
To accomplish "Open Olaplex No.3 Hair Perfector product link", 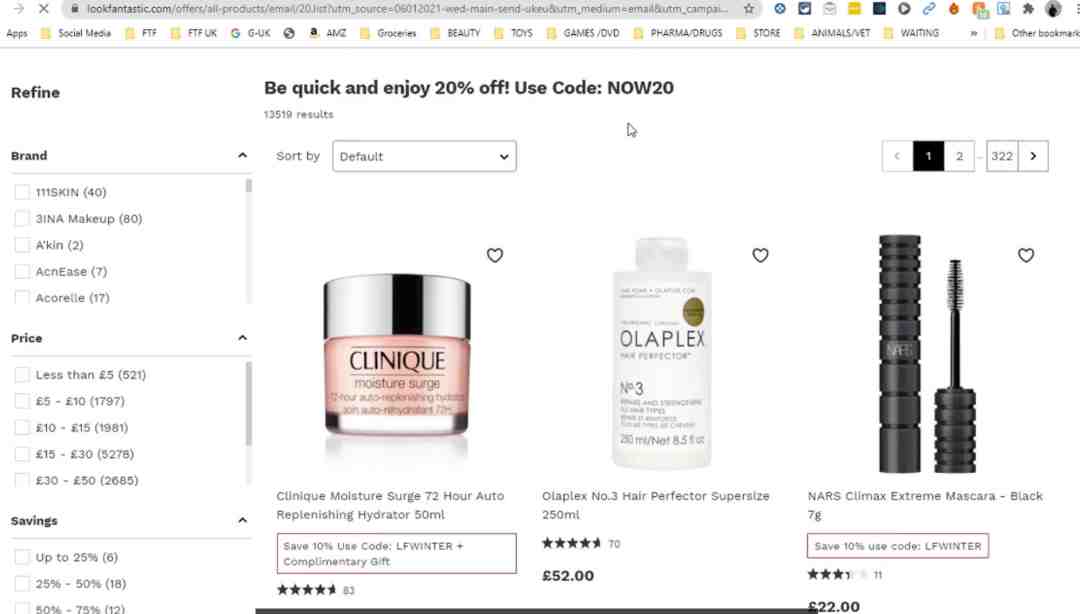I will tap(655, 505).
